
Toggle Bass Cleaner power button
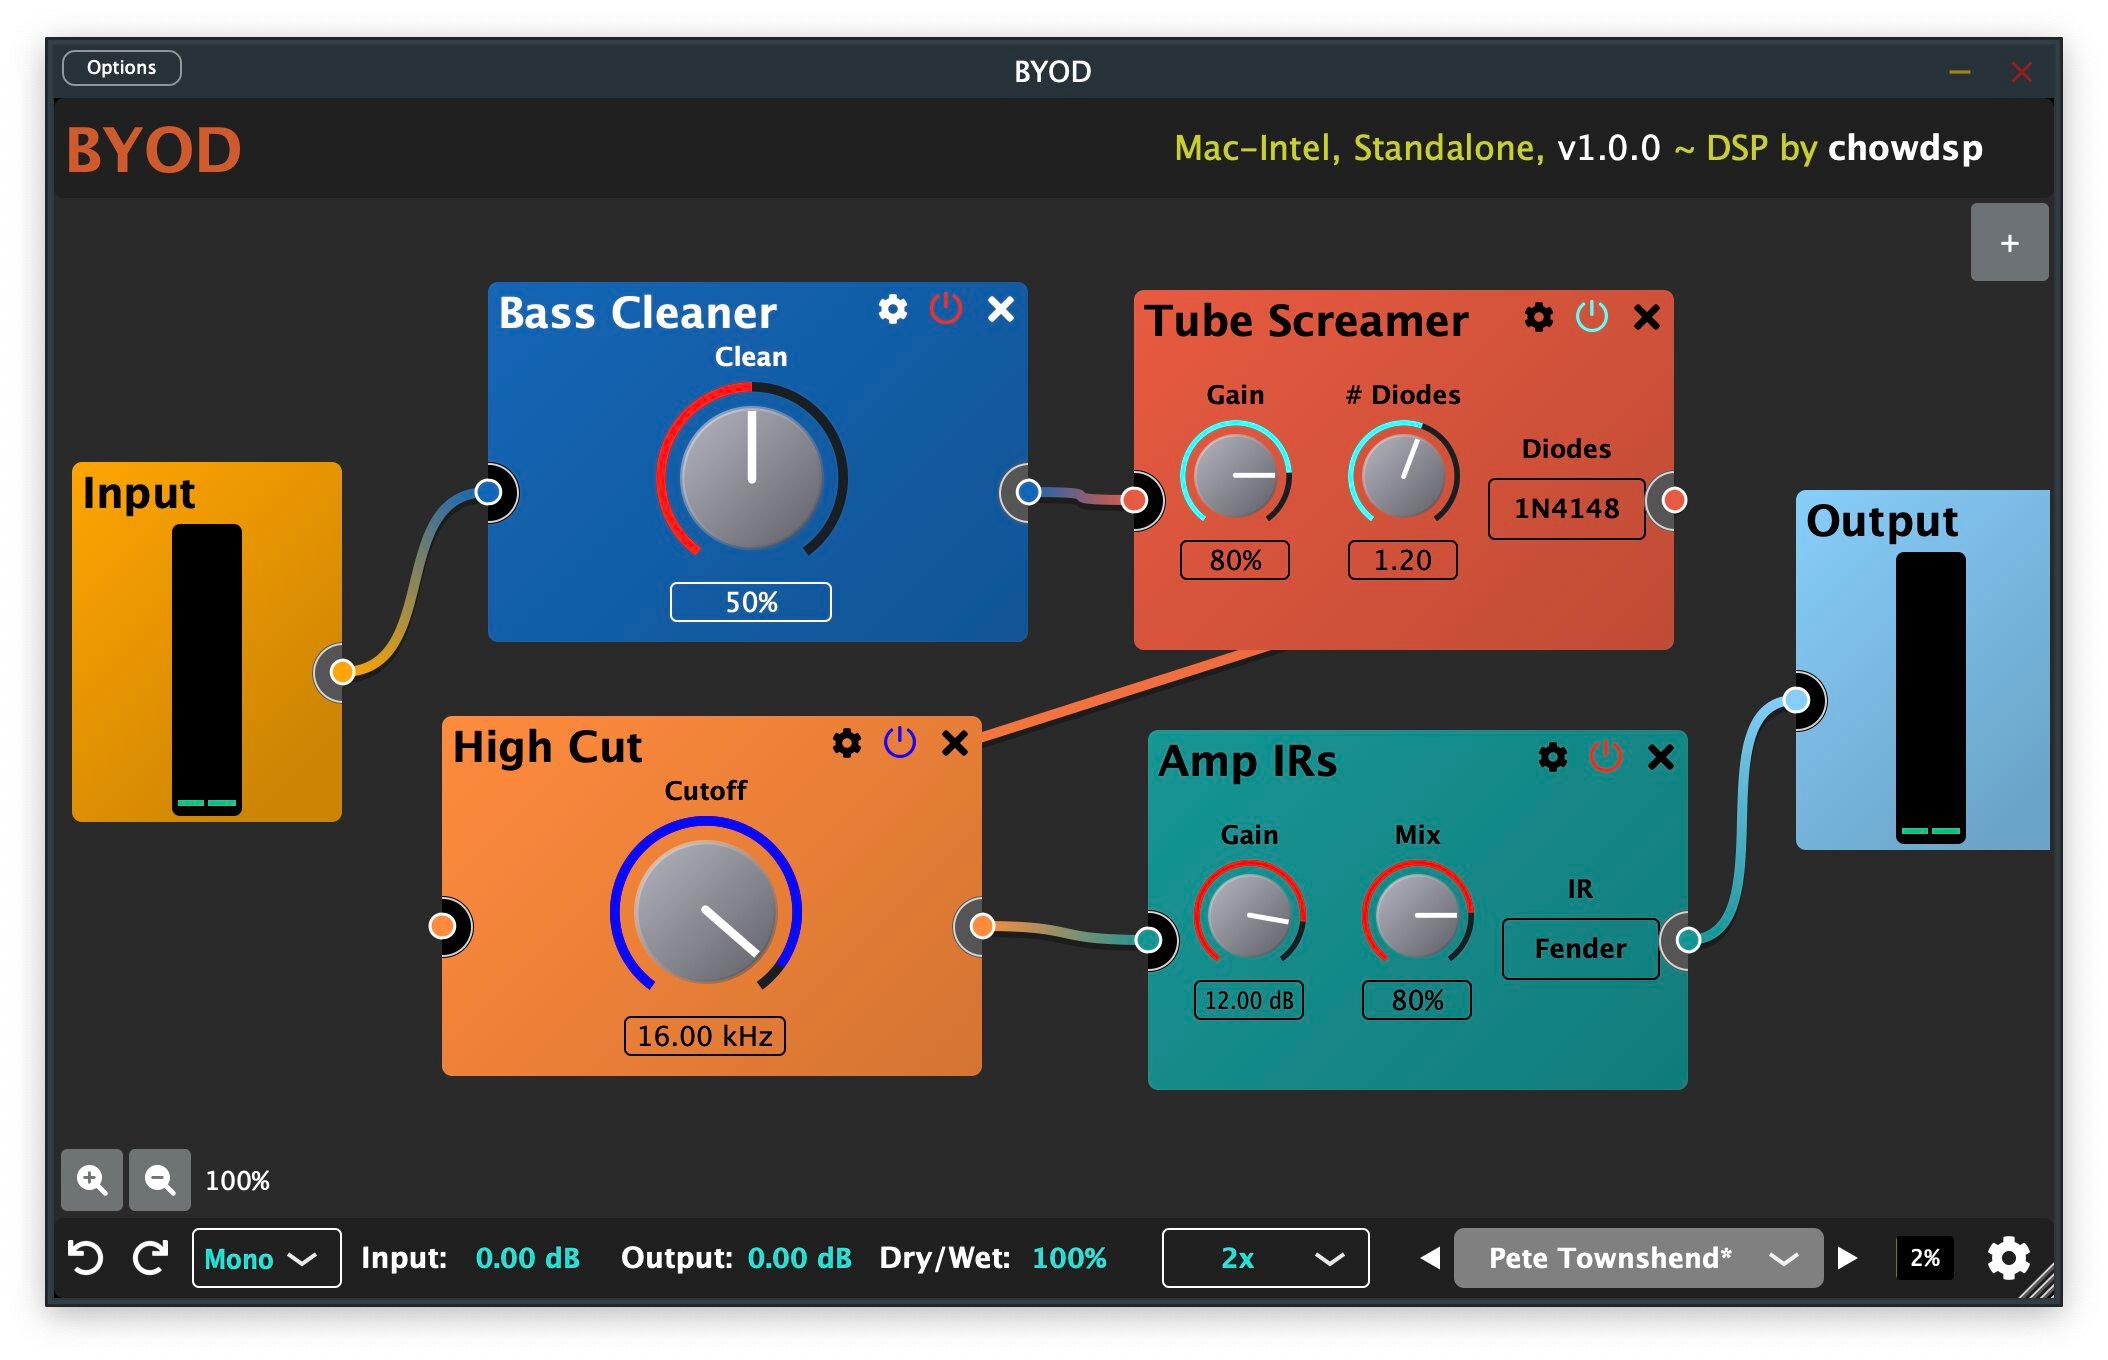tap(946, 309)
